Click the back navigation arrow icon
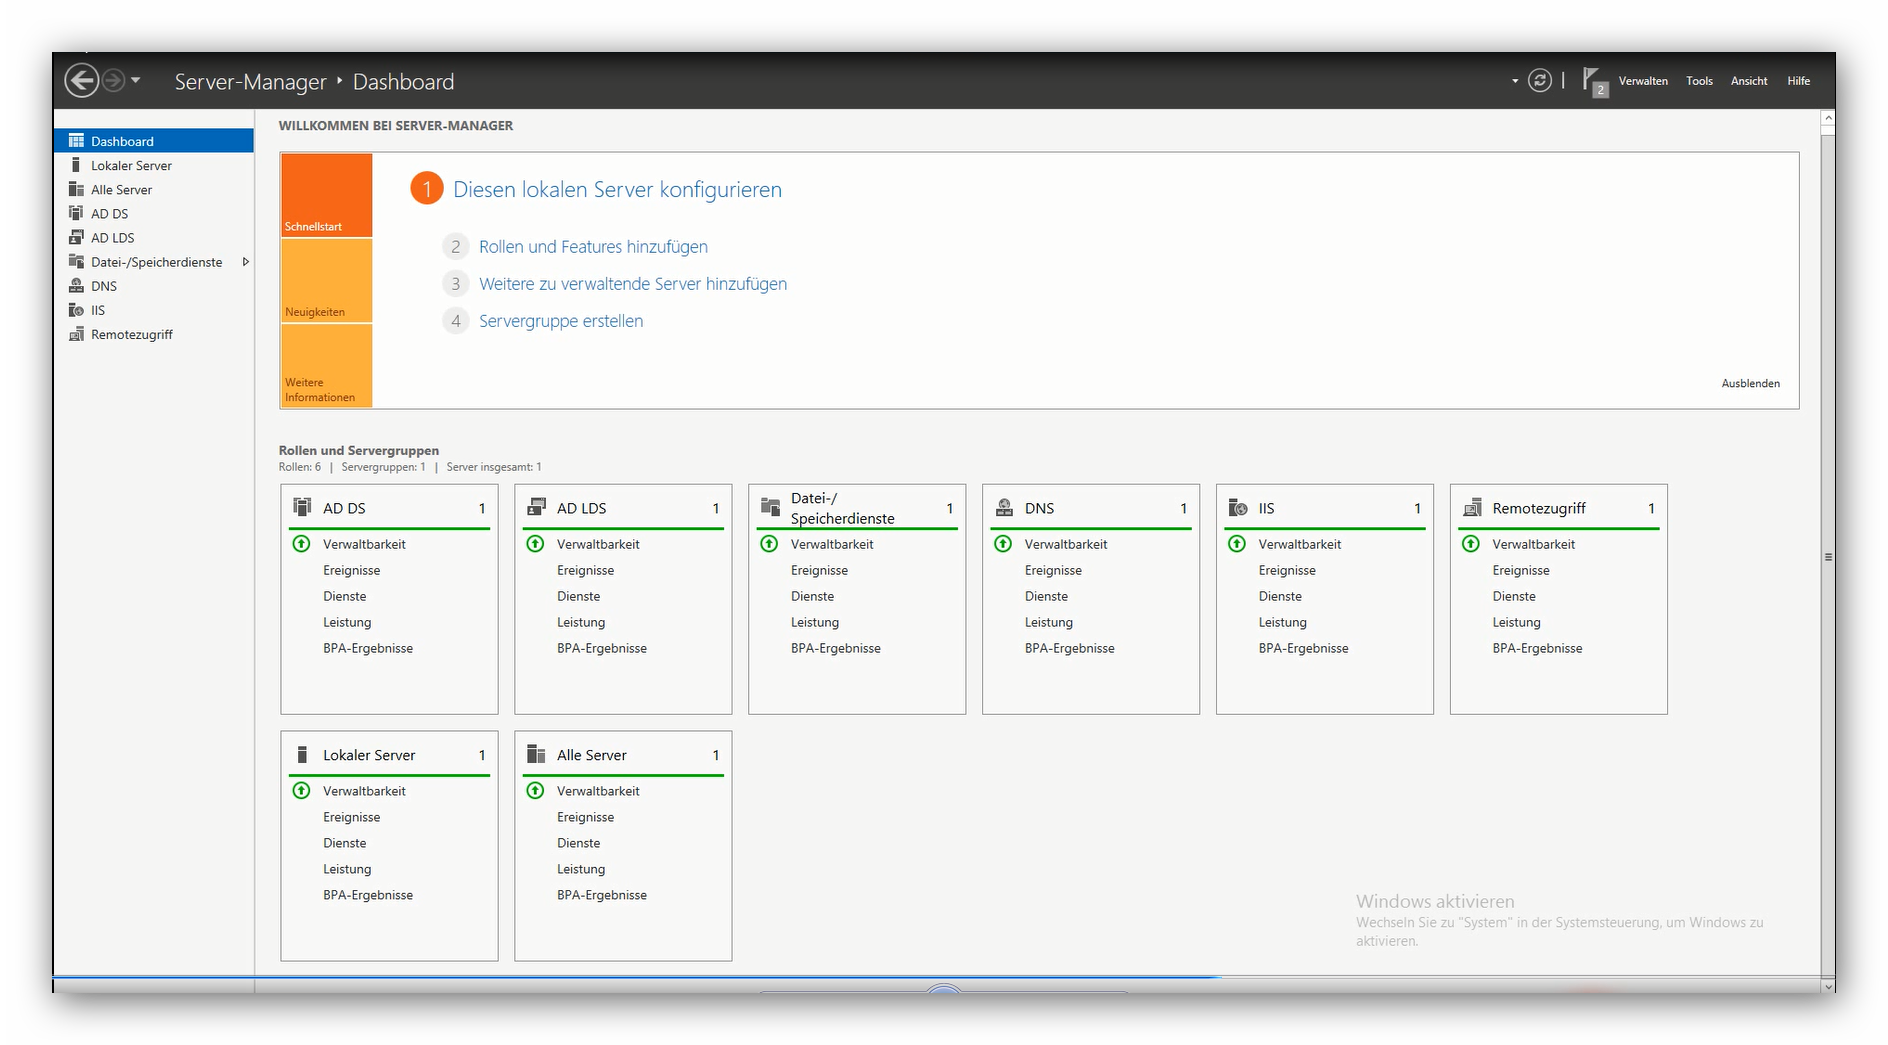The height and width of the screenshot is (1045, 1888). pos(82,81)
